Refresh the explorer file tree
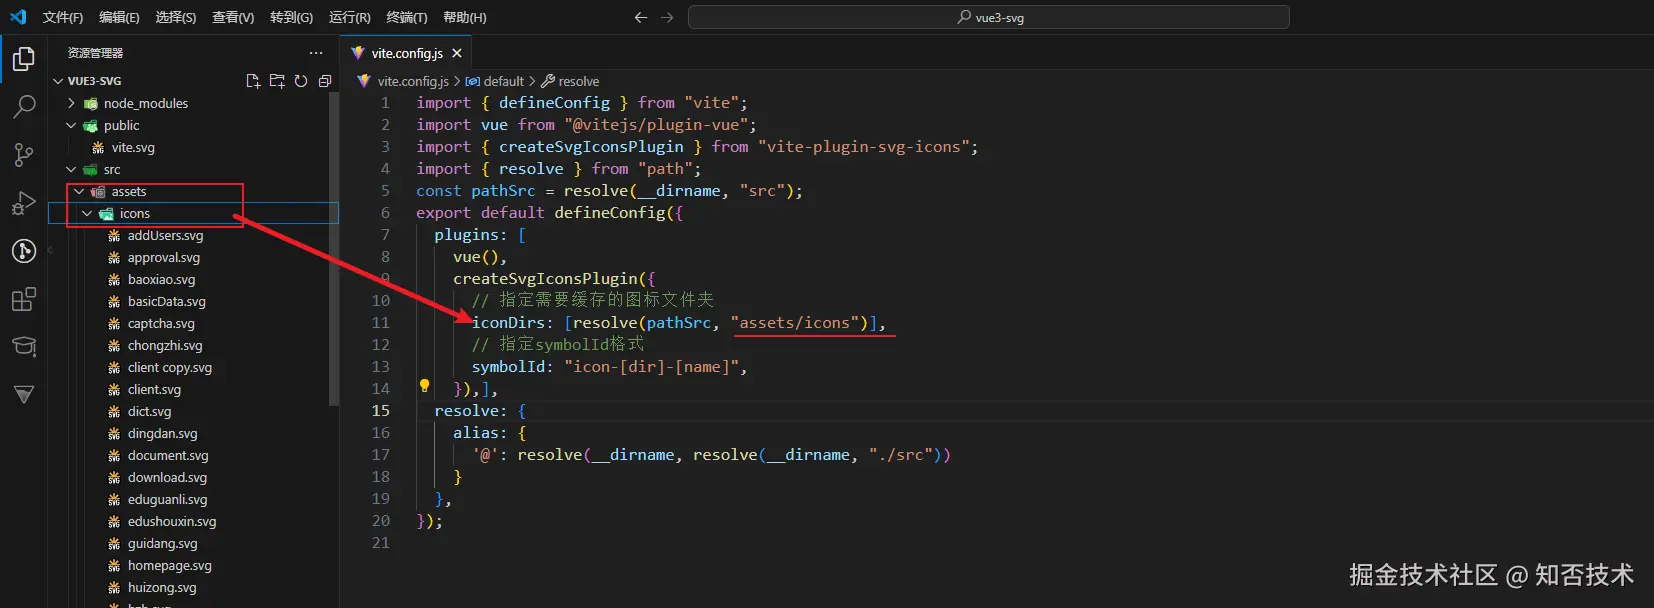Viewport: 1654px width, 608px height. point(301,81)
